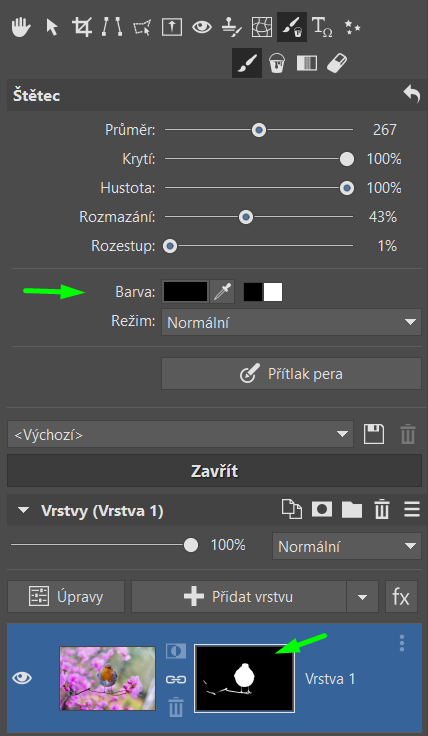Reset brush settings with undo arrow
This screenshot has width=428, height=736.
coord(412,95)
